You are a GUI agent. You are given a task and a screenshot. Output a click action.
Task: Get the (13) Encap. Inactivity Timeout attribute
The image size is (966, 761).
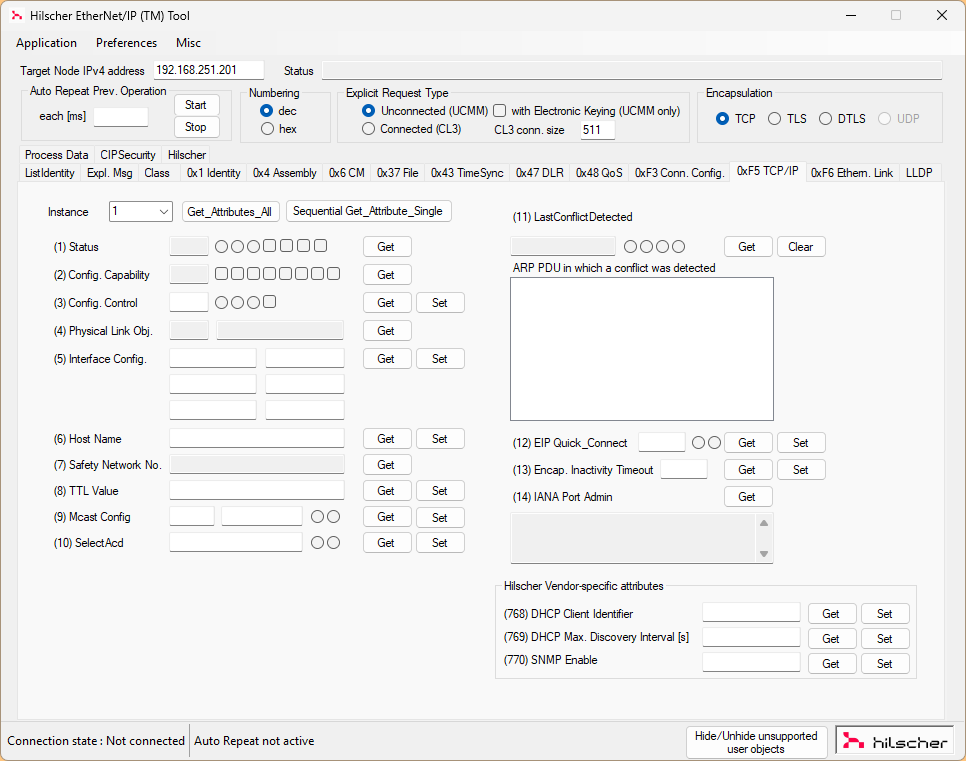point(747,470)
